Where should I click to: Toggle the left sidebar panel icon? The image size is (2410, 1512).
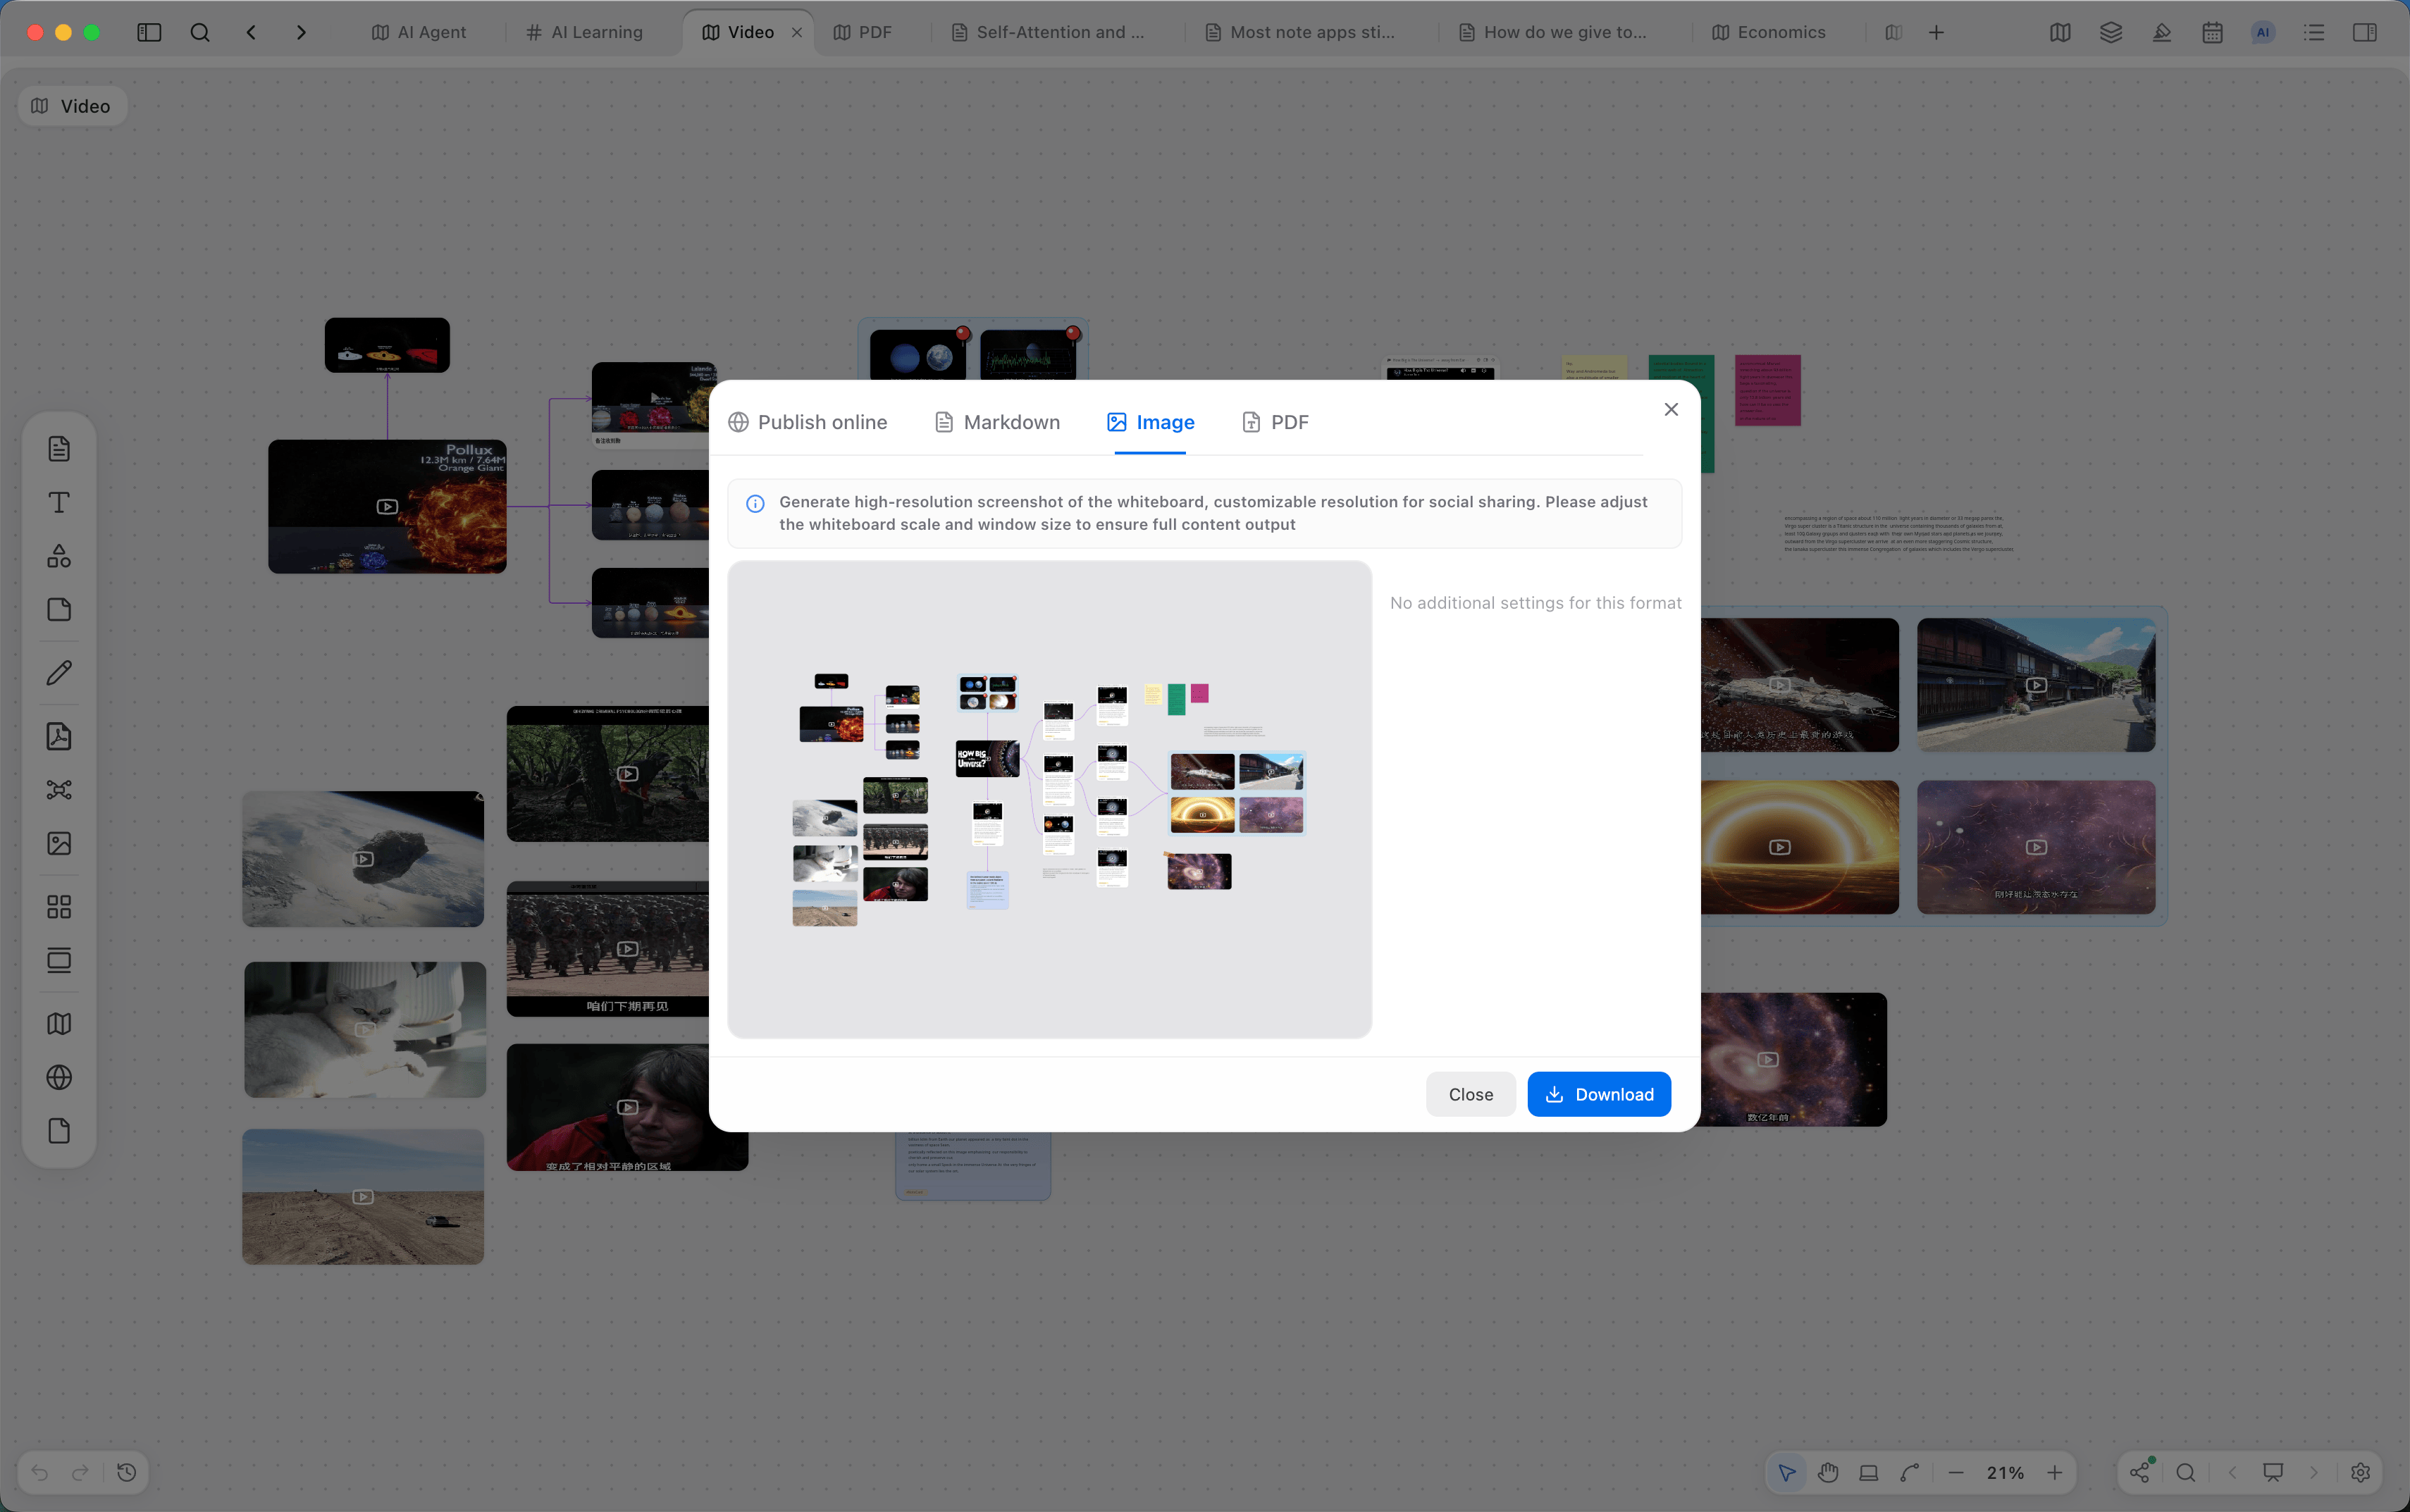(x=149, y=32)
